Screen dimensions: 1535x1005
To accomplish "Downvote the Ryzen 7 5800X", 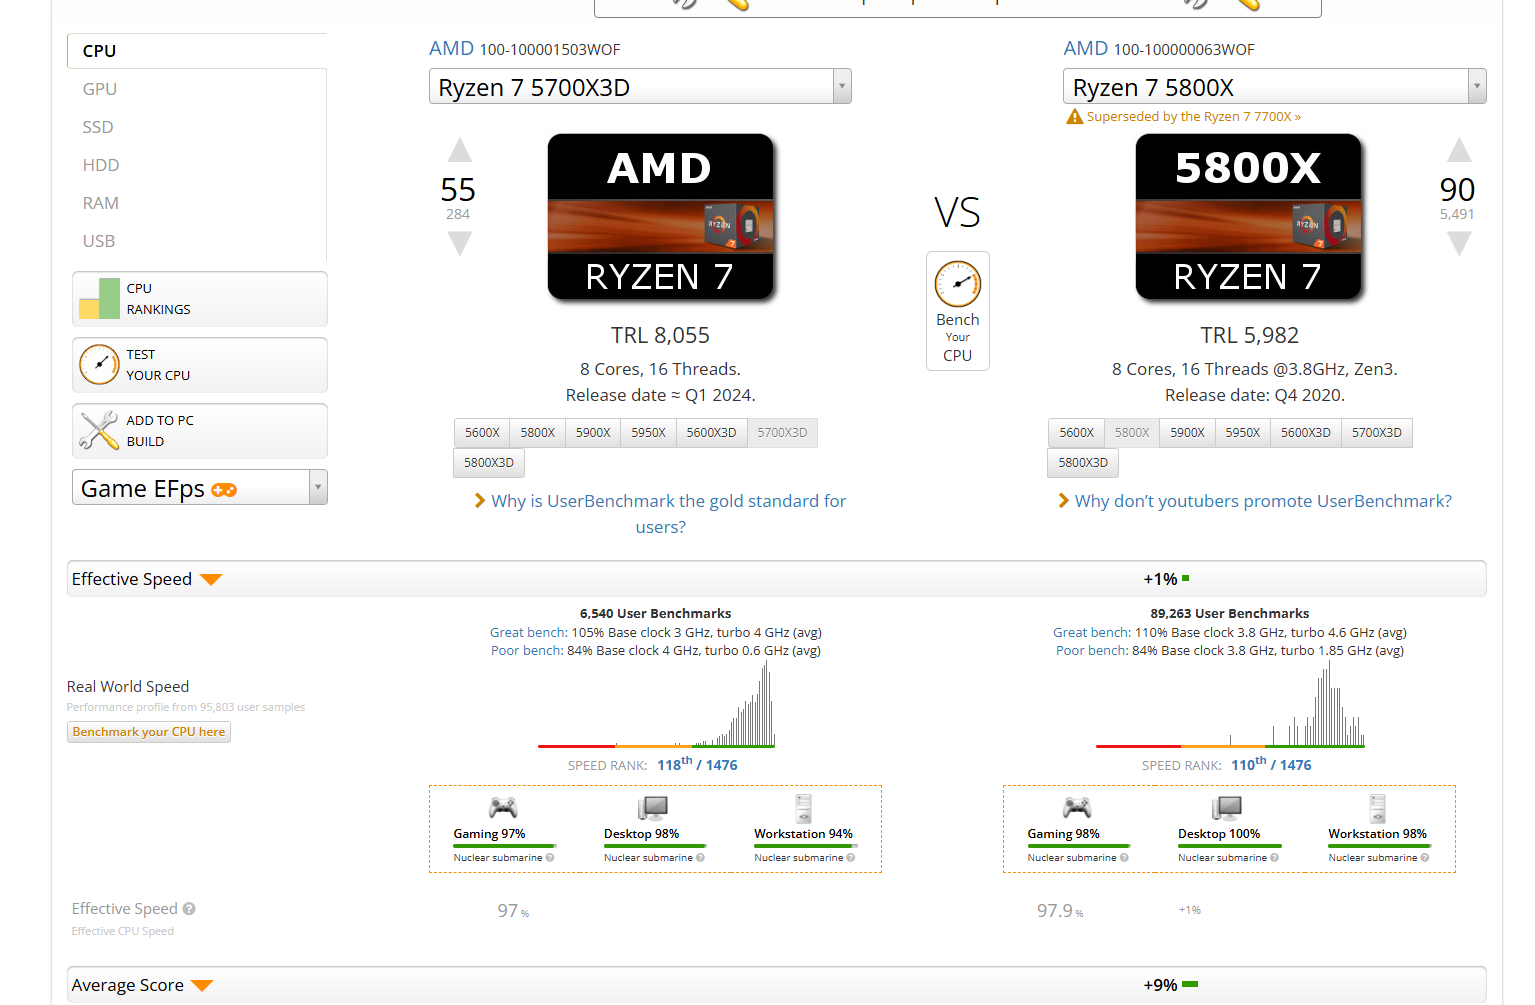I will pos(1458,243).
